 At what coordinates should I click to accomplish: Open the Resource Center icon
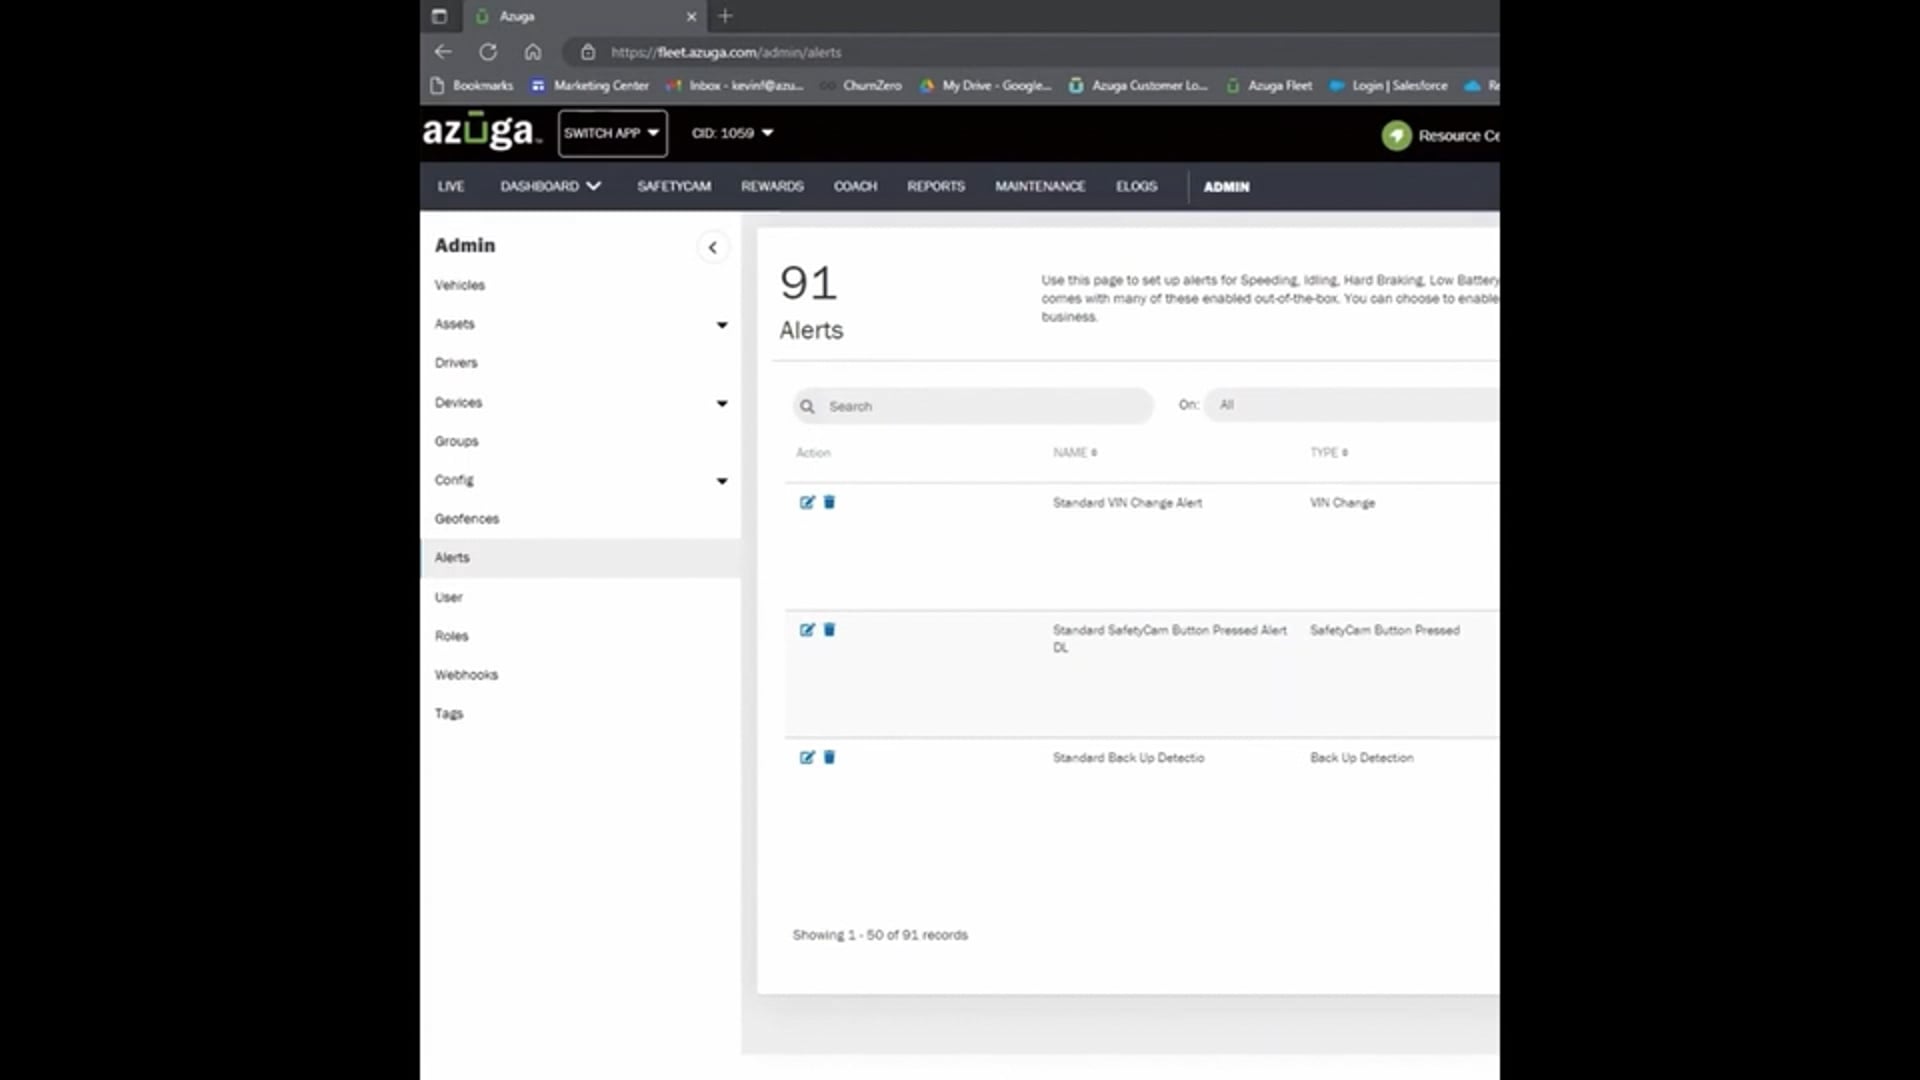(x=1396, y=135)
